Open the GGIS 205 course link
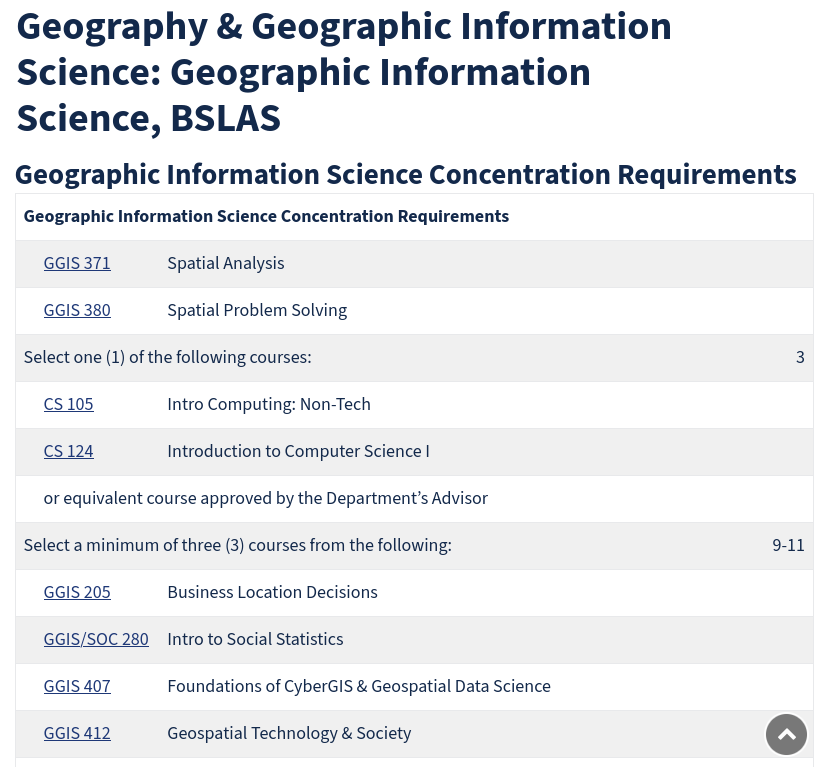The width and height of the screenshot is (822, 767). pos(77,593)
